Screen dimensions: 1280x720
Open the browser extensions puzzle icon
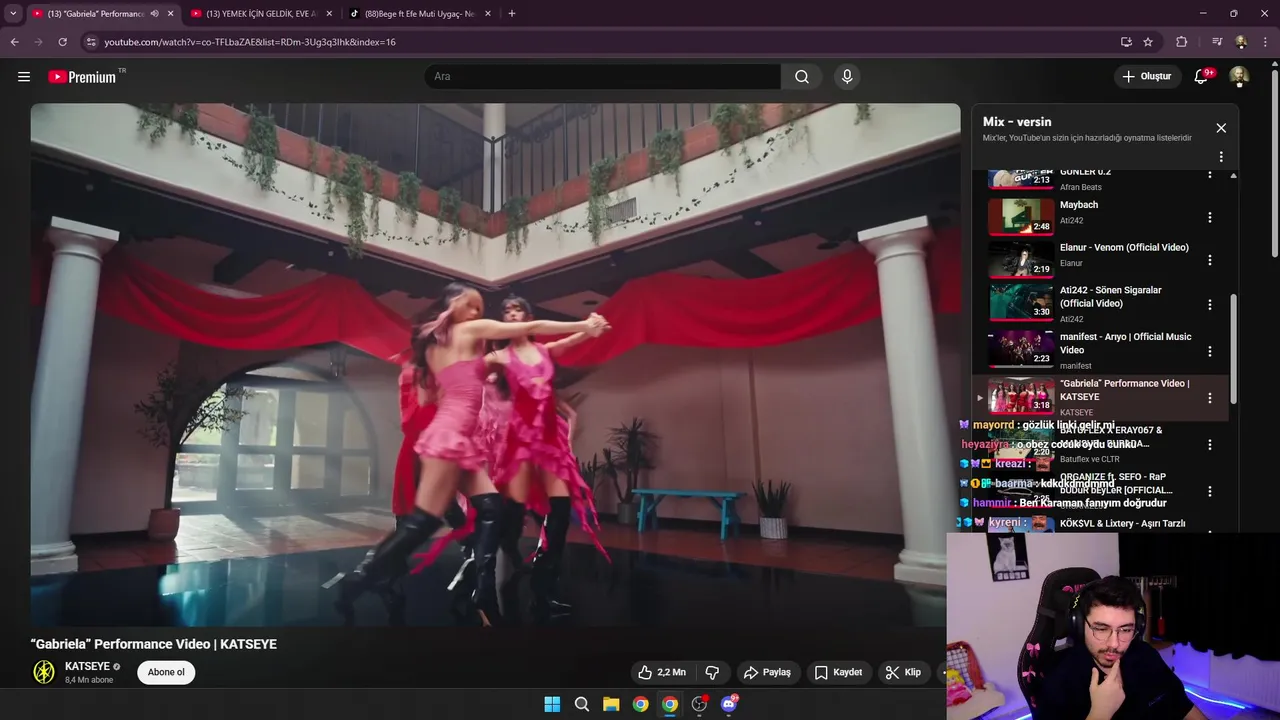1182,42
